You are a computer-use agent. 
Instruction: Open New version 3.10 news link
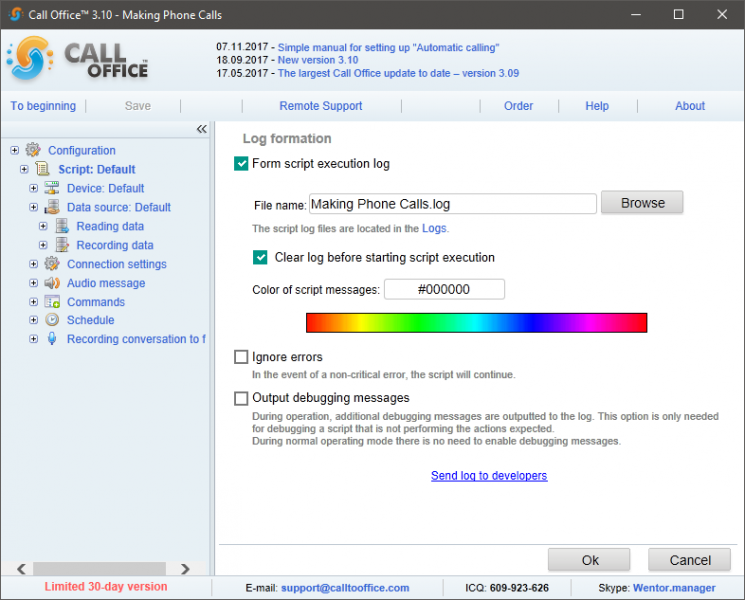(x=318, y=60)
